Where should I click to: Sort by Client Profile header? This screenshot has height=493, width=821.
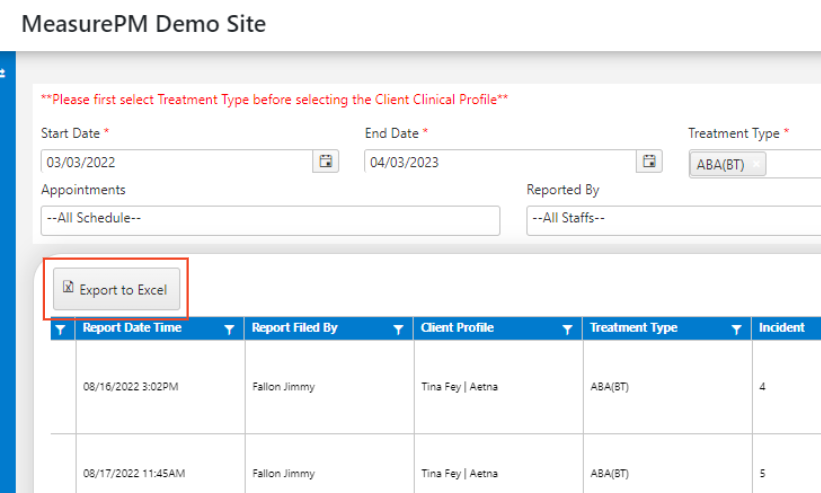pyautogui.click(x=457, y=328)
